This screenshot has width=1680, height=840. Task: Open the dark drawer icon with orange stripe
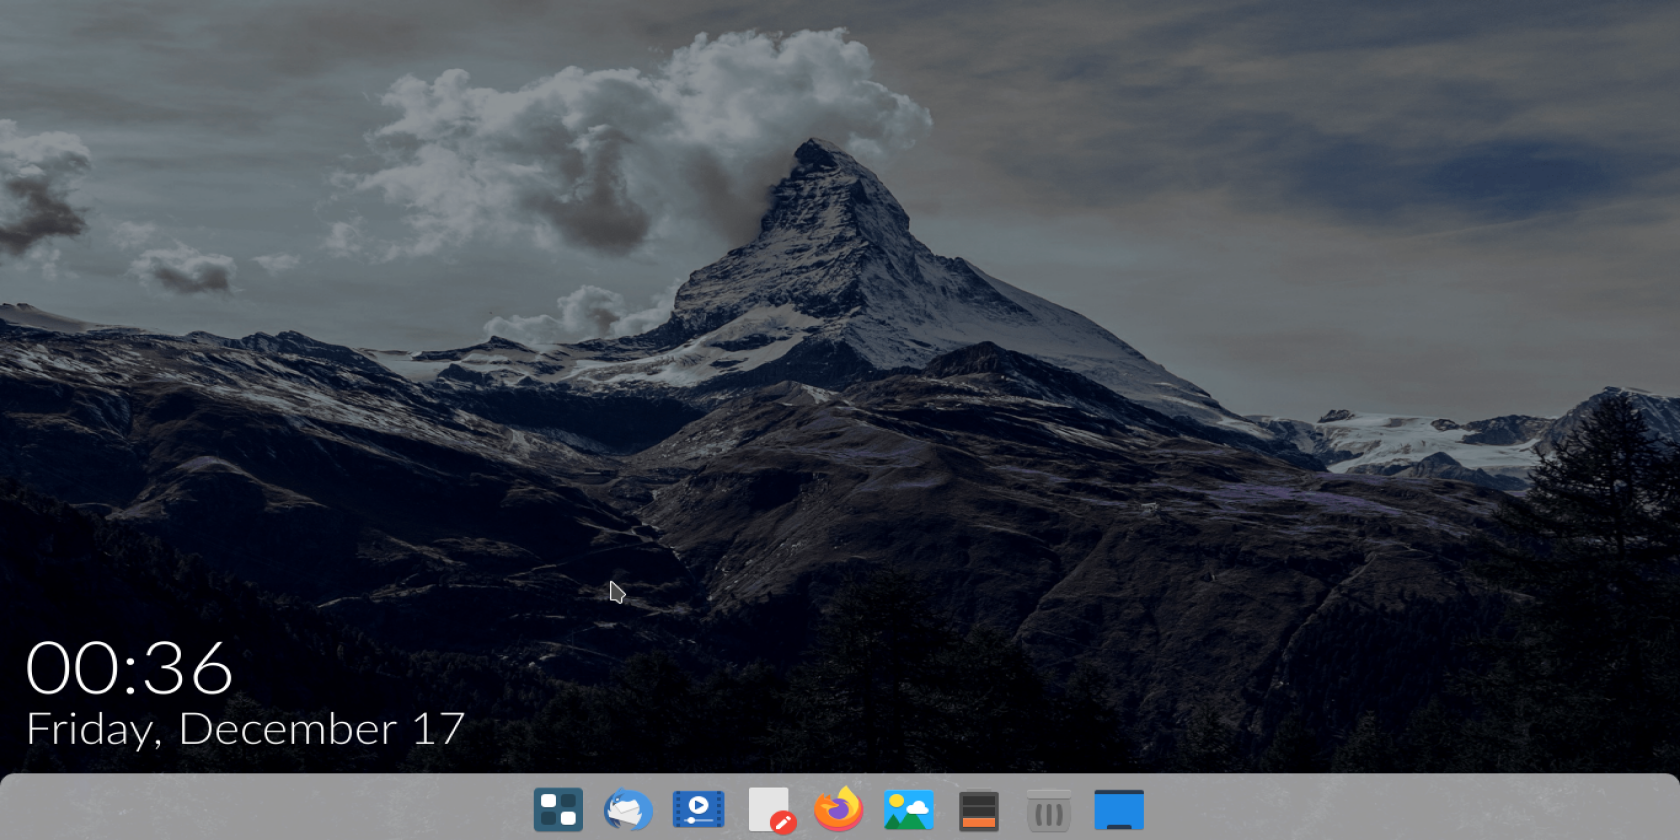click(x=978, y=811)
